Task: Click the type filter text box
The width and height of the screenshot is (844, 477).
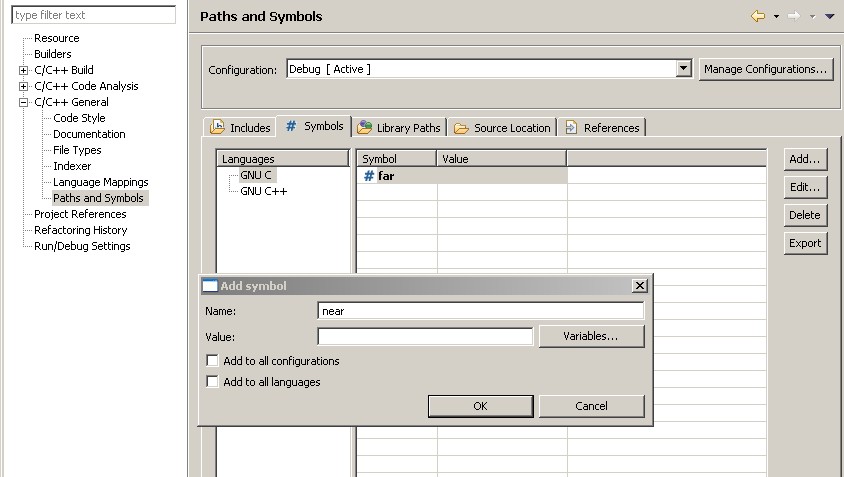Action: [x=94, y=15]
